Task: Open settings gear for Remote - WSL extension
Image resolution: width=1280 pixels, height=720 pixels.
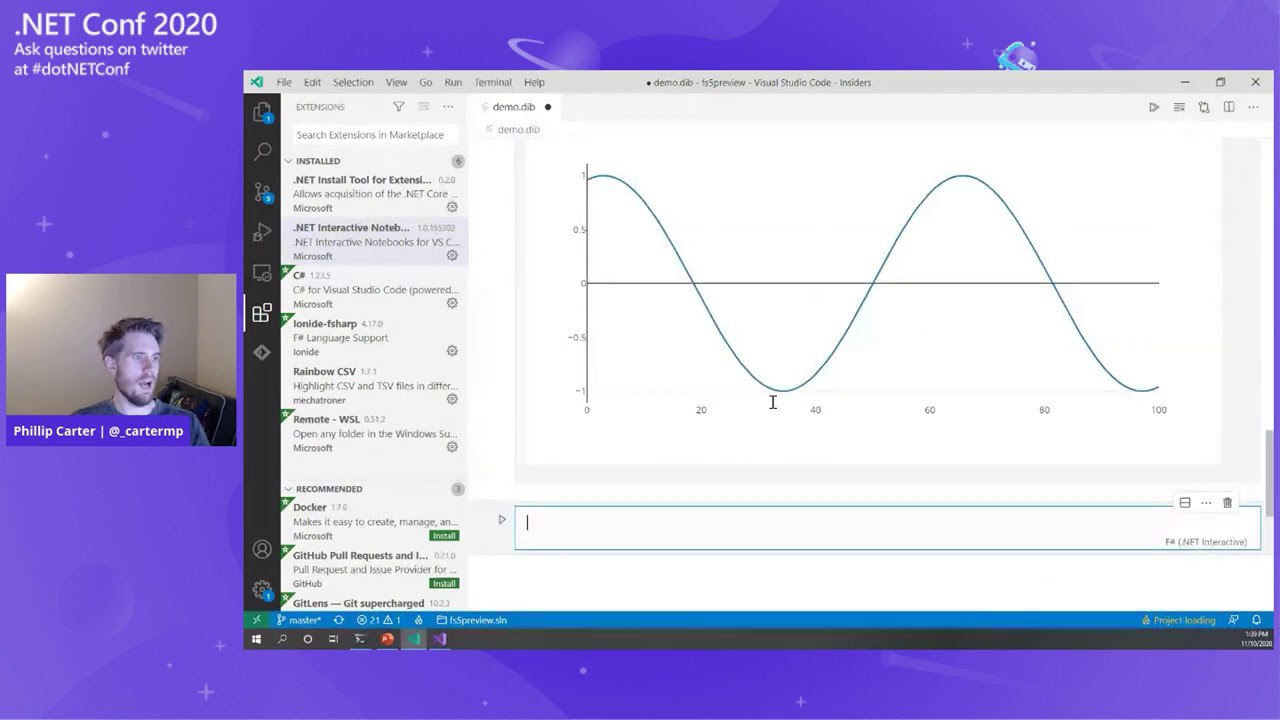Action: 452,447
